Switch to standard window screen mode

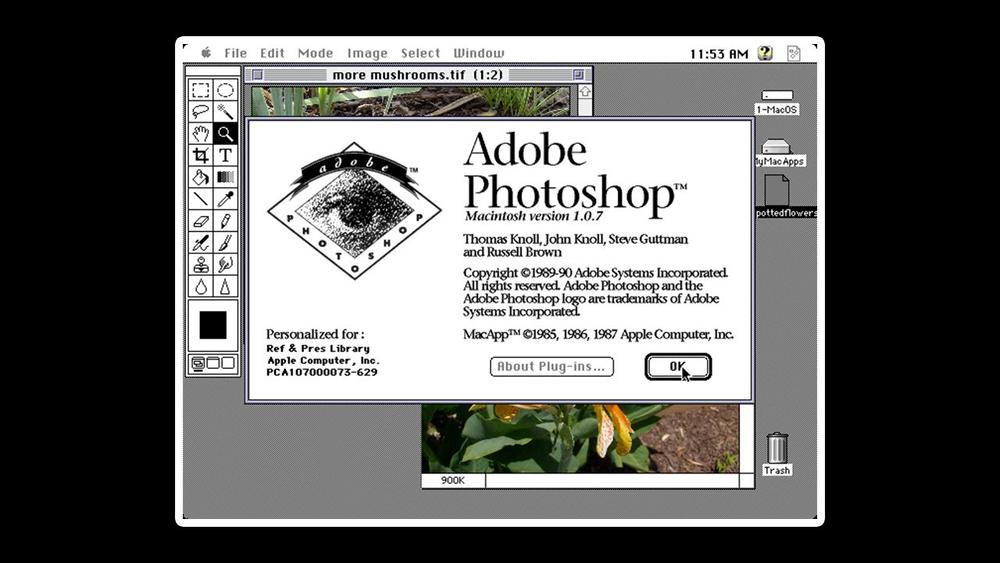198,363
